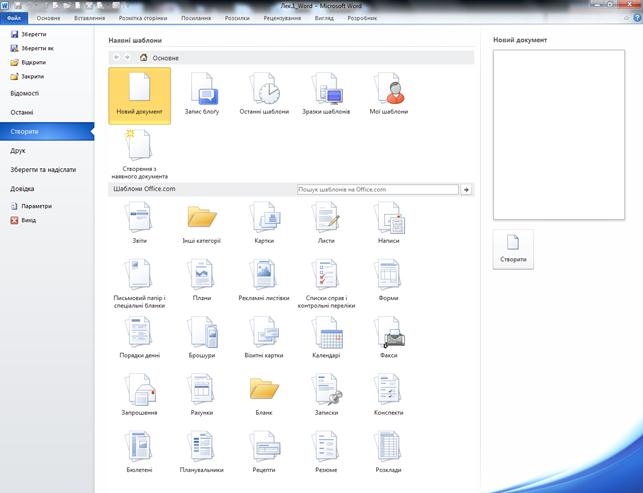Select the Створити section
Viewport: 643px width, 493px height.
click(x=47, y=132)
